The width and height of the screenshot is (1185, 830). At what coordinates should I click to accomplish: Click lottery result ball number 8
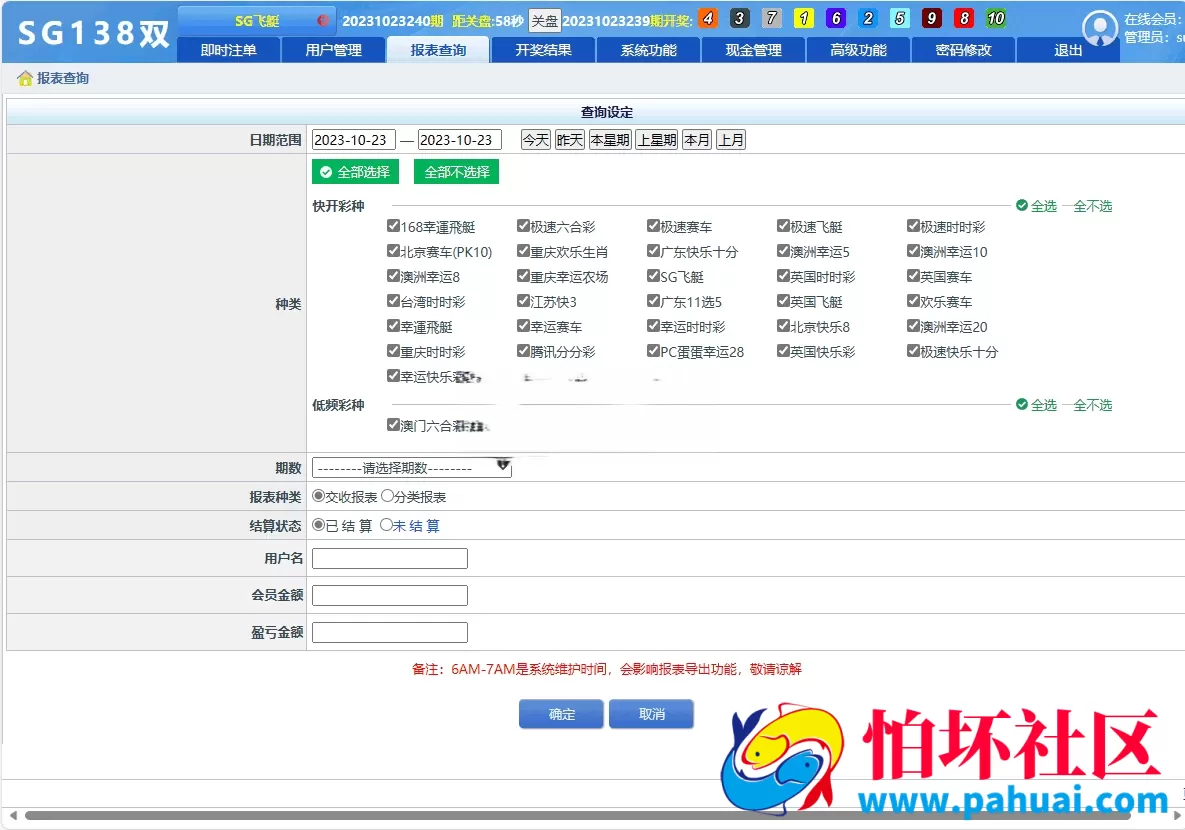point(964,18)
